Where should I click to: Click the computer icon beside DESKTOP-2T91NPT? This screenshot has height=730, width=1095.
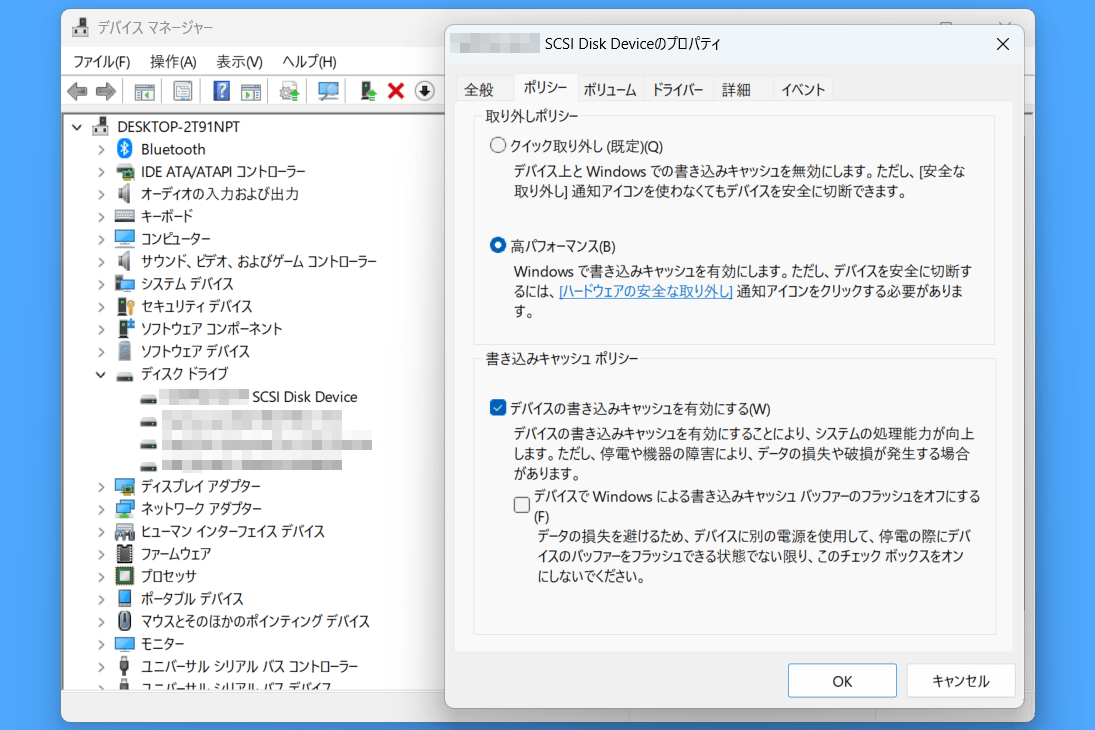101,126
